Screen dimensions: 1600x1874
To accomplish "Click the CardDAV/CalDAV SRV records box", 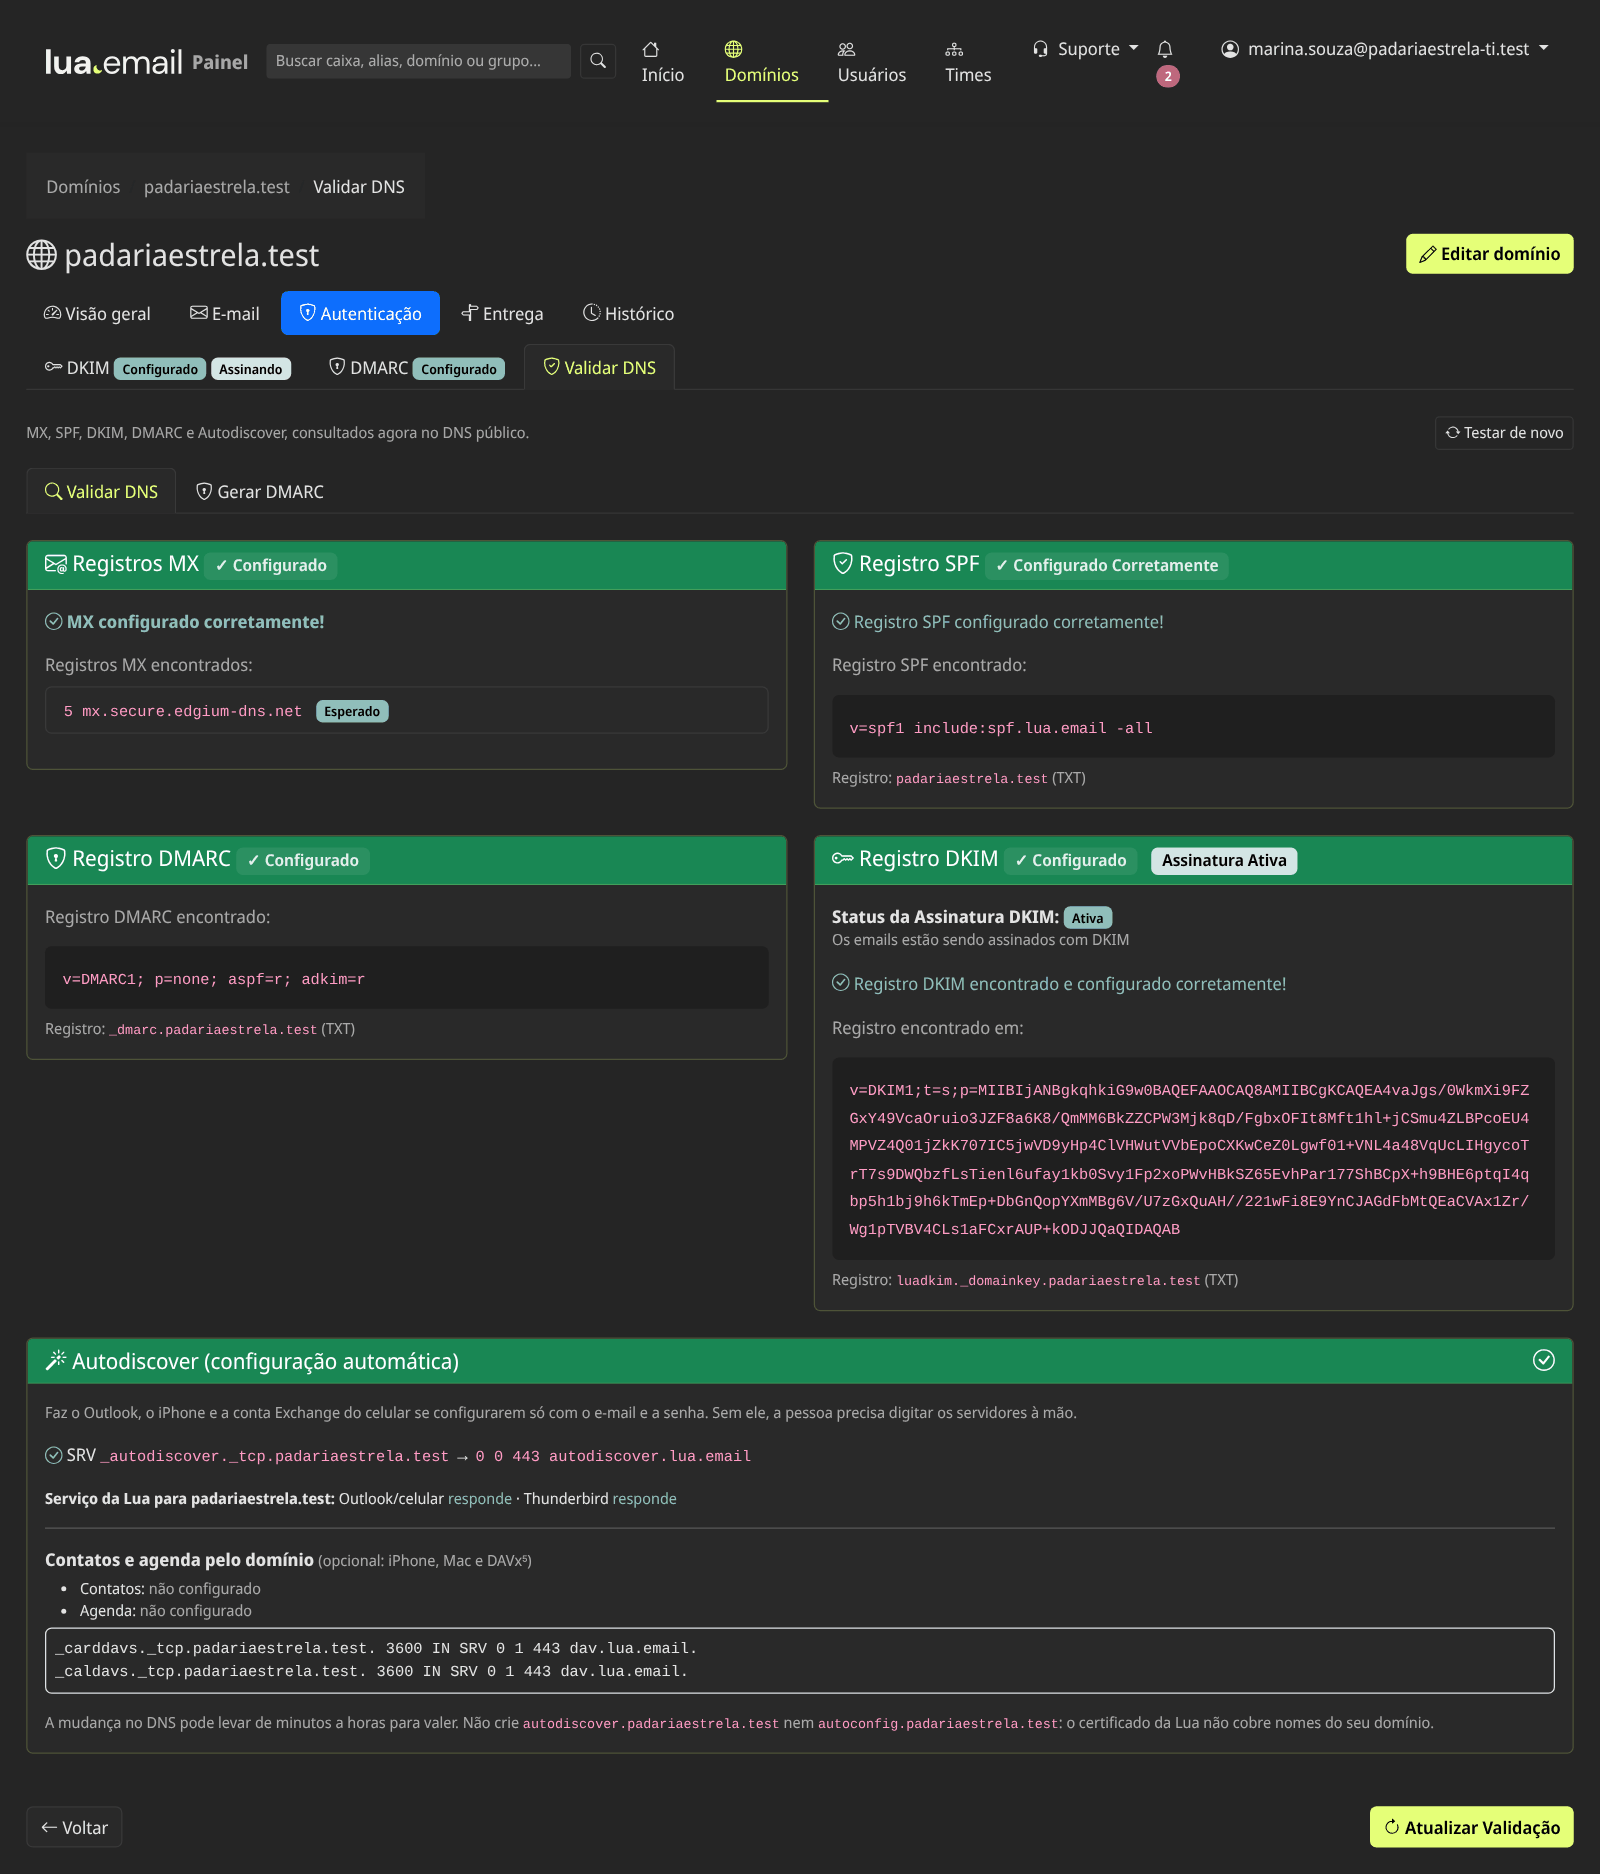I will [800, 1660].
